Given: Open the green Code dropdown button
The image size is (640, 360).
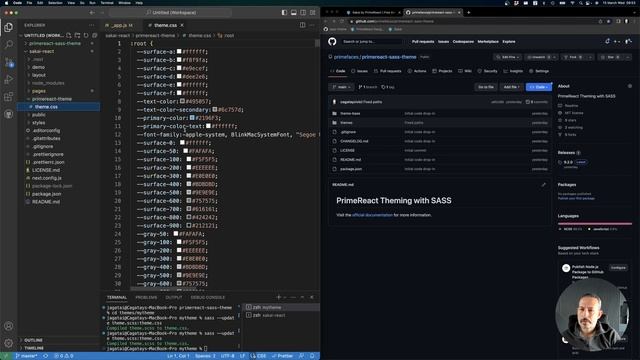Looking at the screenshot, I should [x=539, y=87].
